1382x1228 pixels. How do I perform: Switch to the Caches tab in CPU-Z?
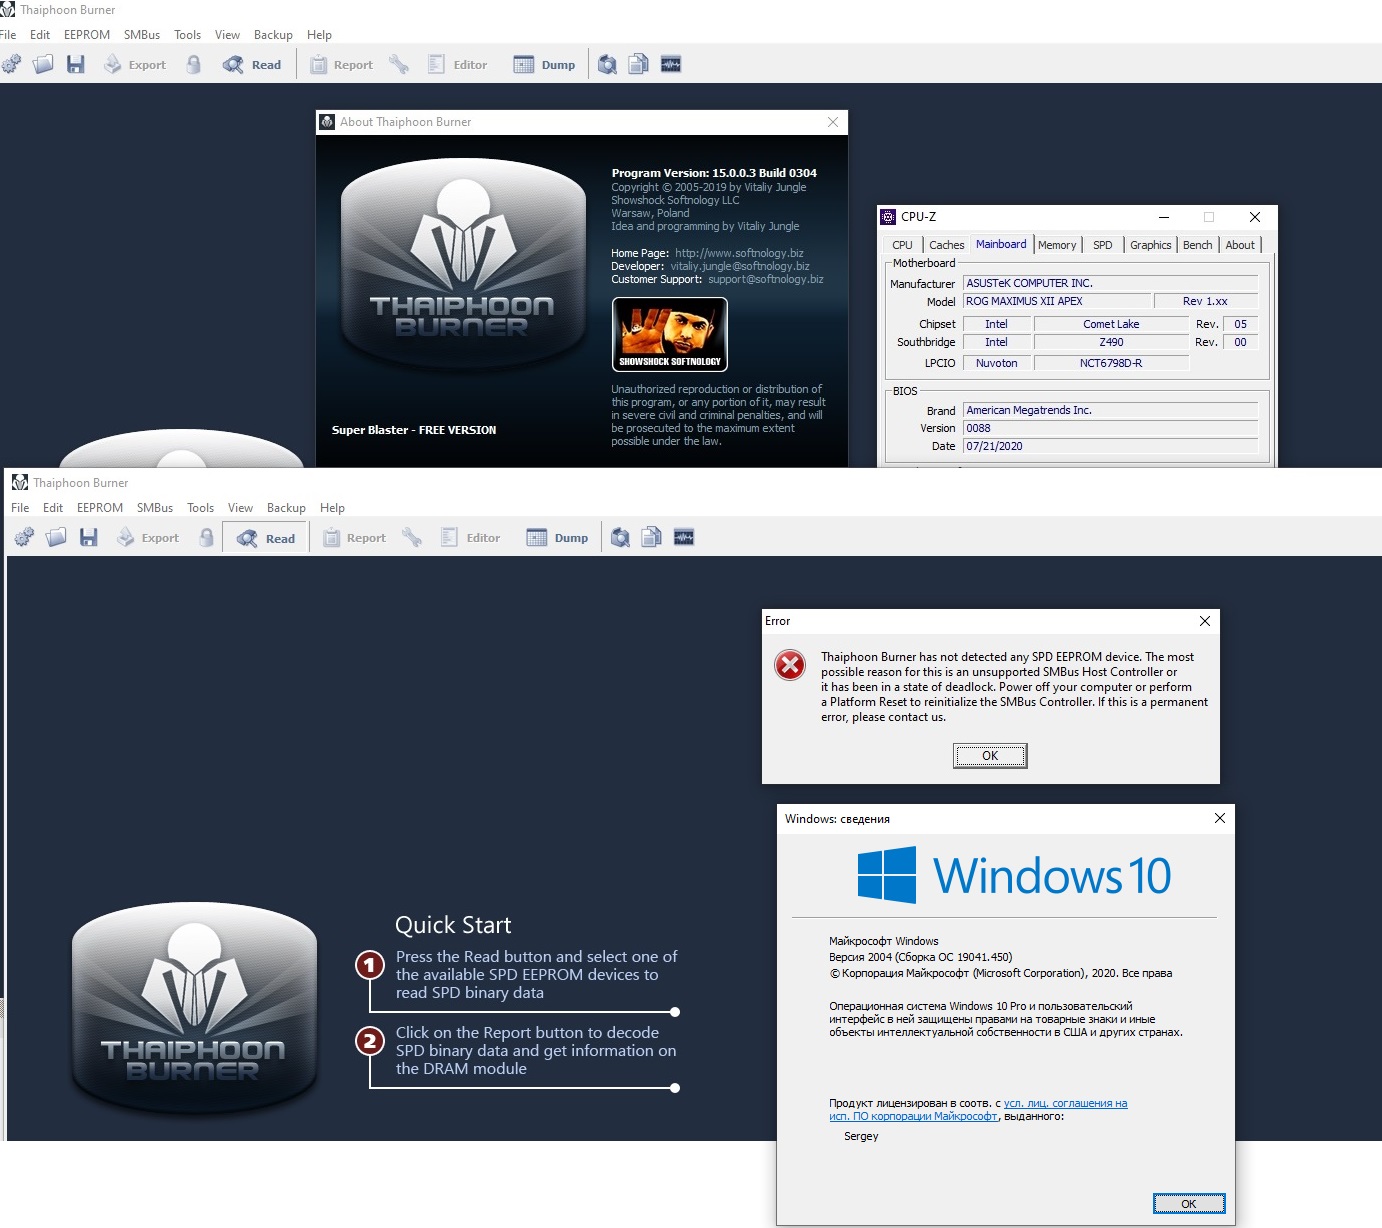pyautogui.click(x=946, y=245)
